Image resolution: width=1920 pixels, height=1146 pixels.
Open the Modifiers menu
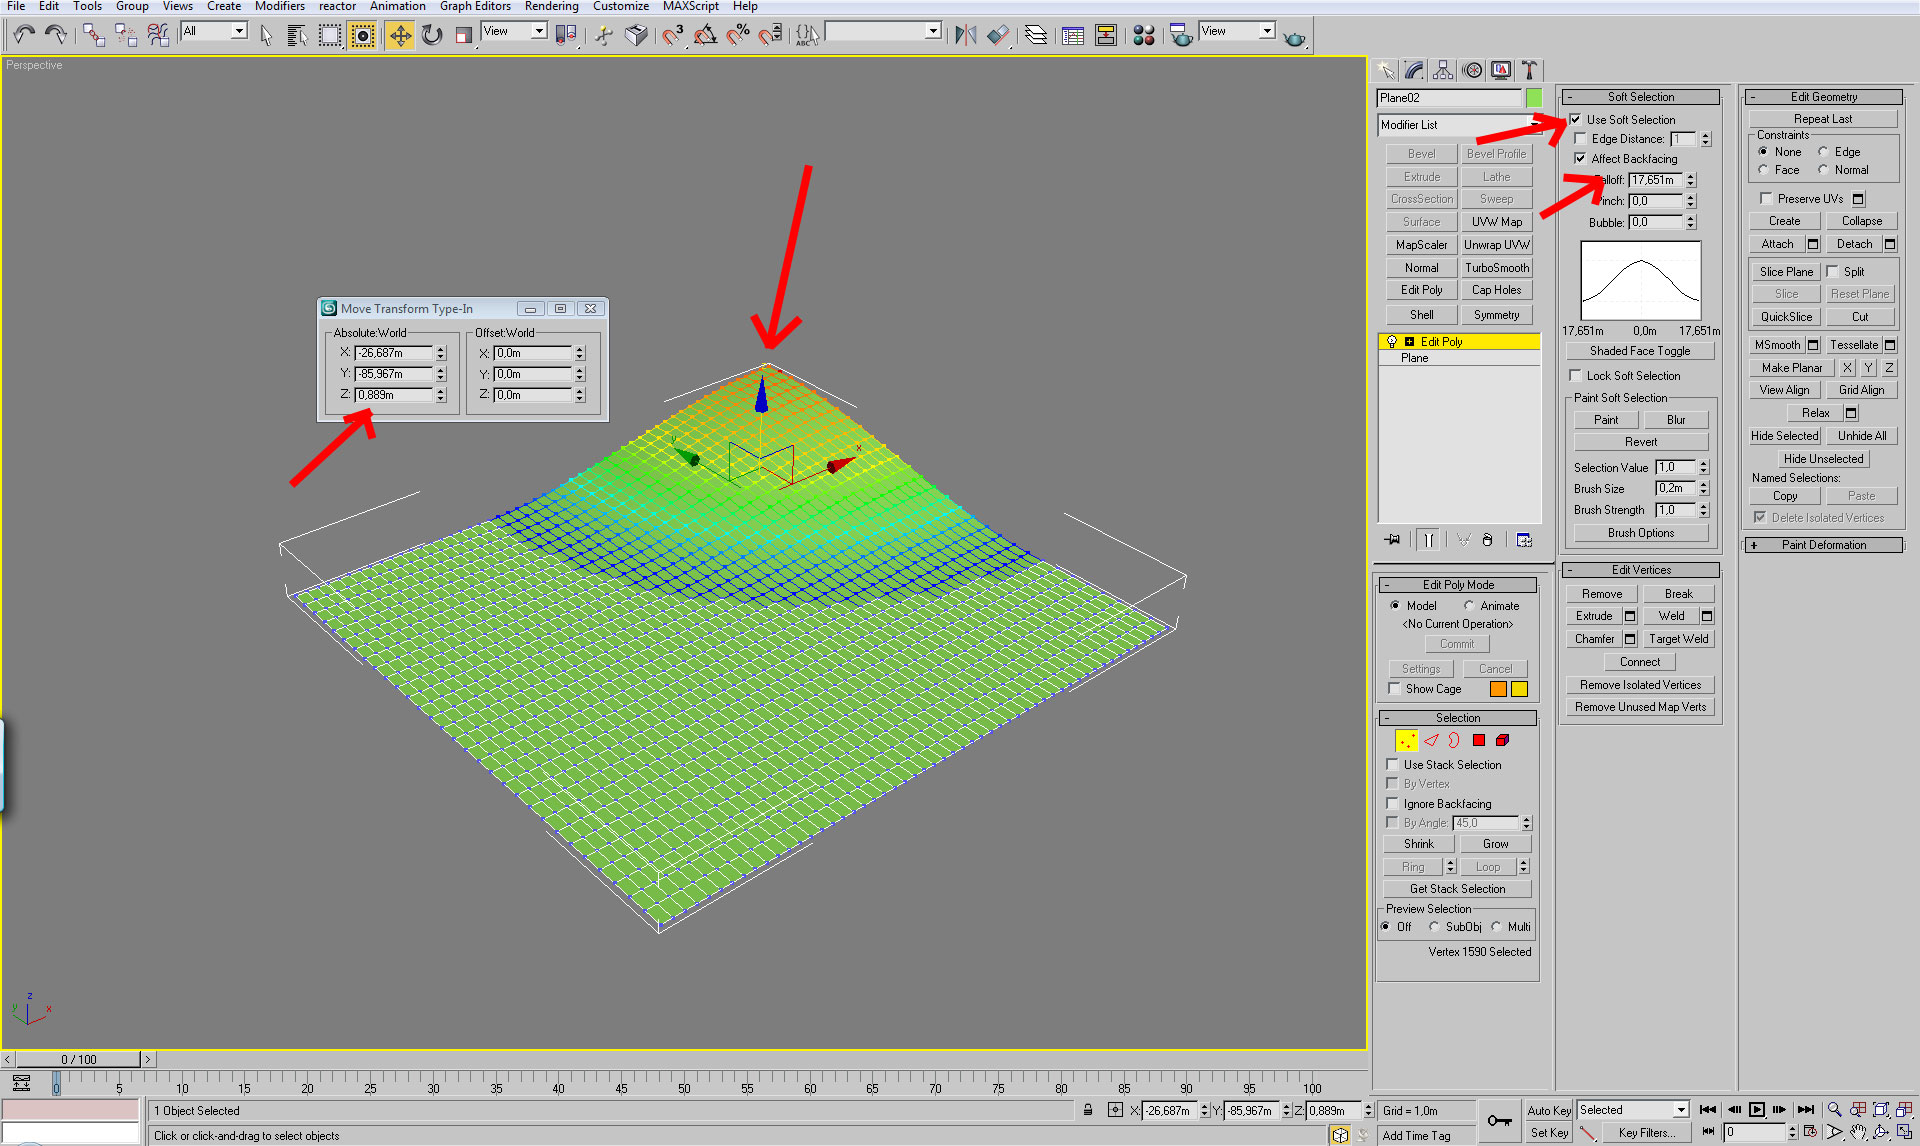pyautogui.click(x=279, y=6)
